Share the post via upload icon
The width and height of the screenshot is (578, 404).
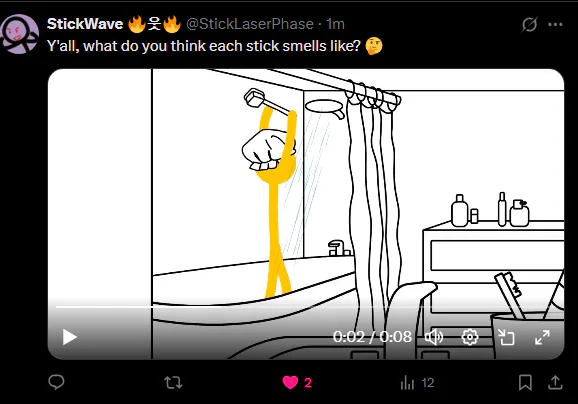[x=555, y=382]
